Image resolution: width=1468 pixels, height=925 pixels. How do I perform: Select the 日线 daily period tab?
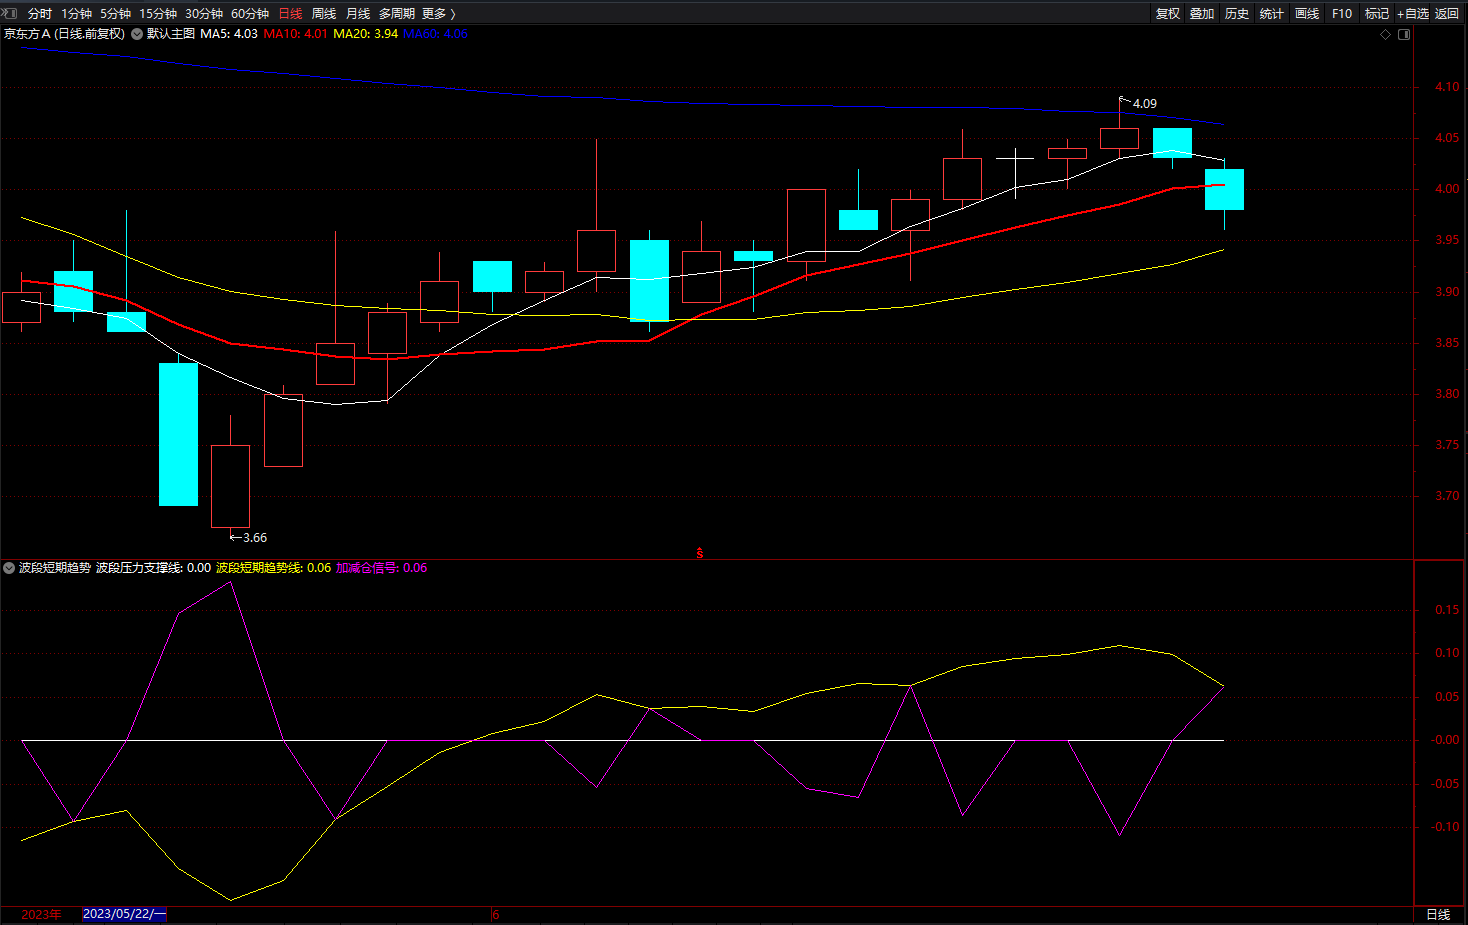290,14
